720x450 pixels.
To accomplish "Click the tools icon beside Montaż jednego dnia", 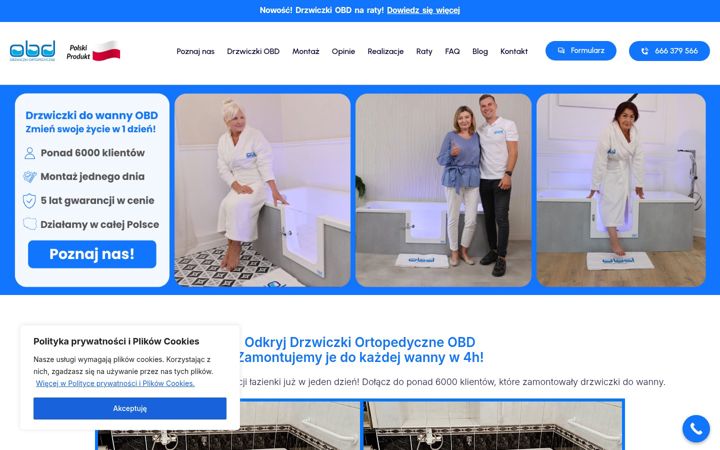I will pyautogui.click(x=30, y=177).
